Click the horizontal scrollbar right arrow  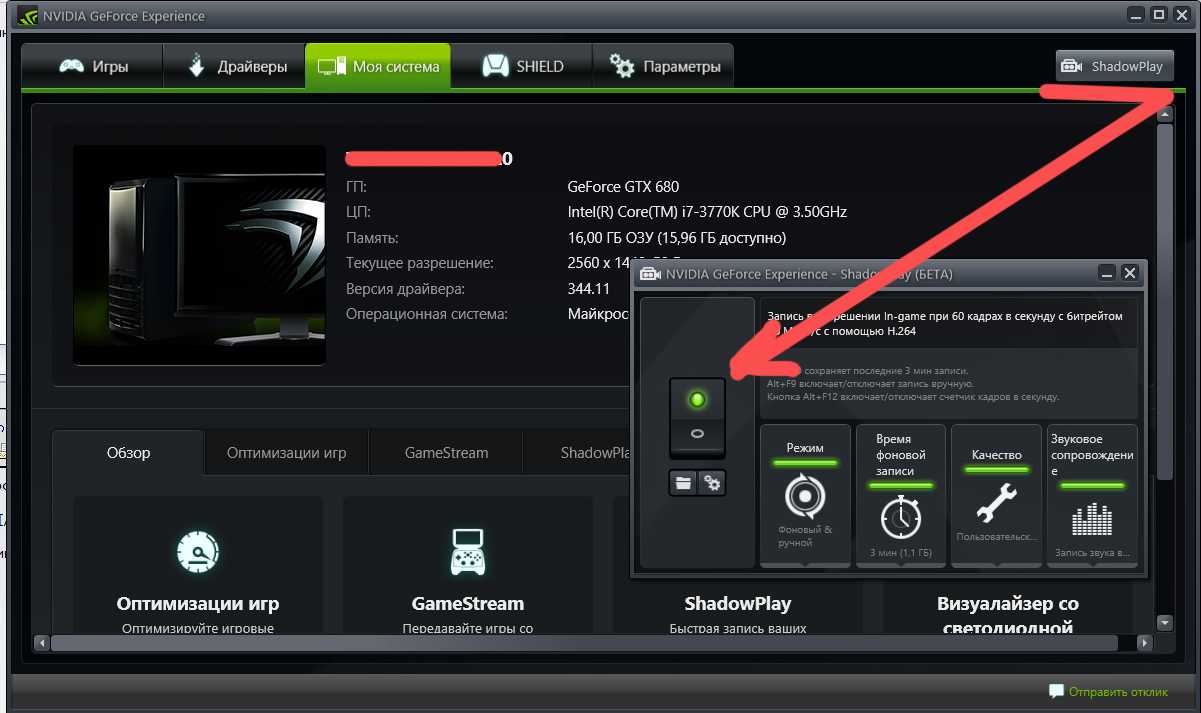pos(1146,643)
